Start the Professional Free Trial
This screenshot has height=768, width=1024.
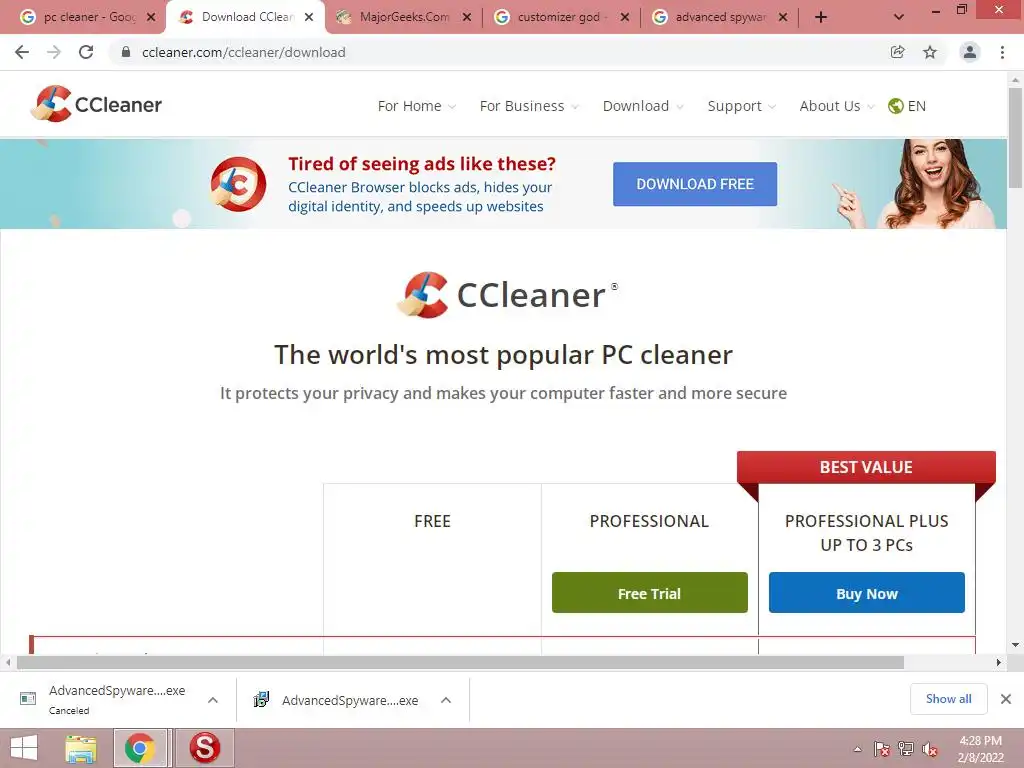[x=649, y=593]
